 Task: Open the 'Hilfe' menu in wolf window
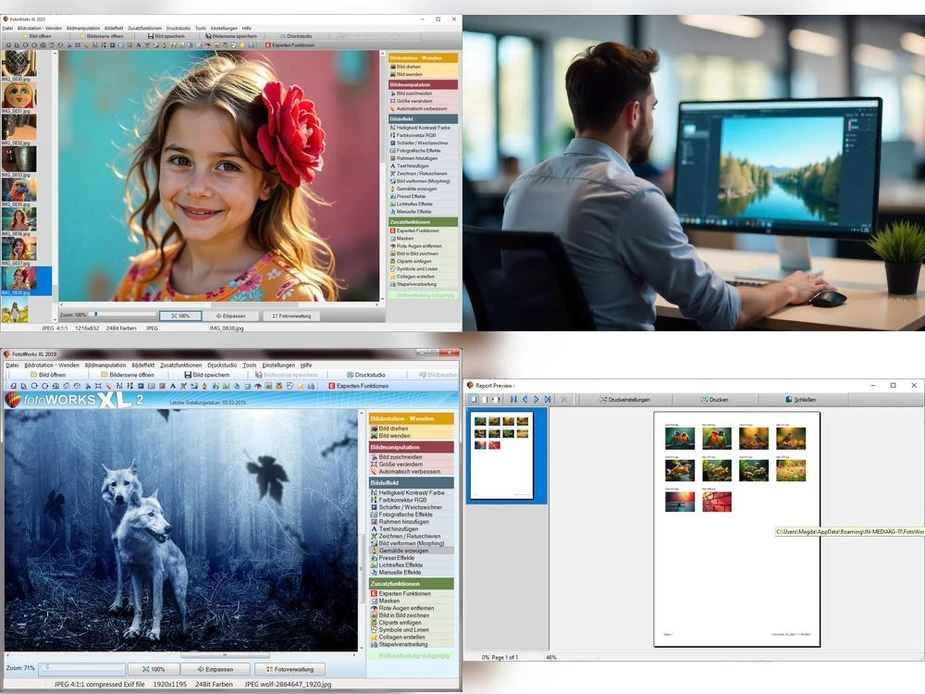[x=306, y=365]
